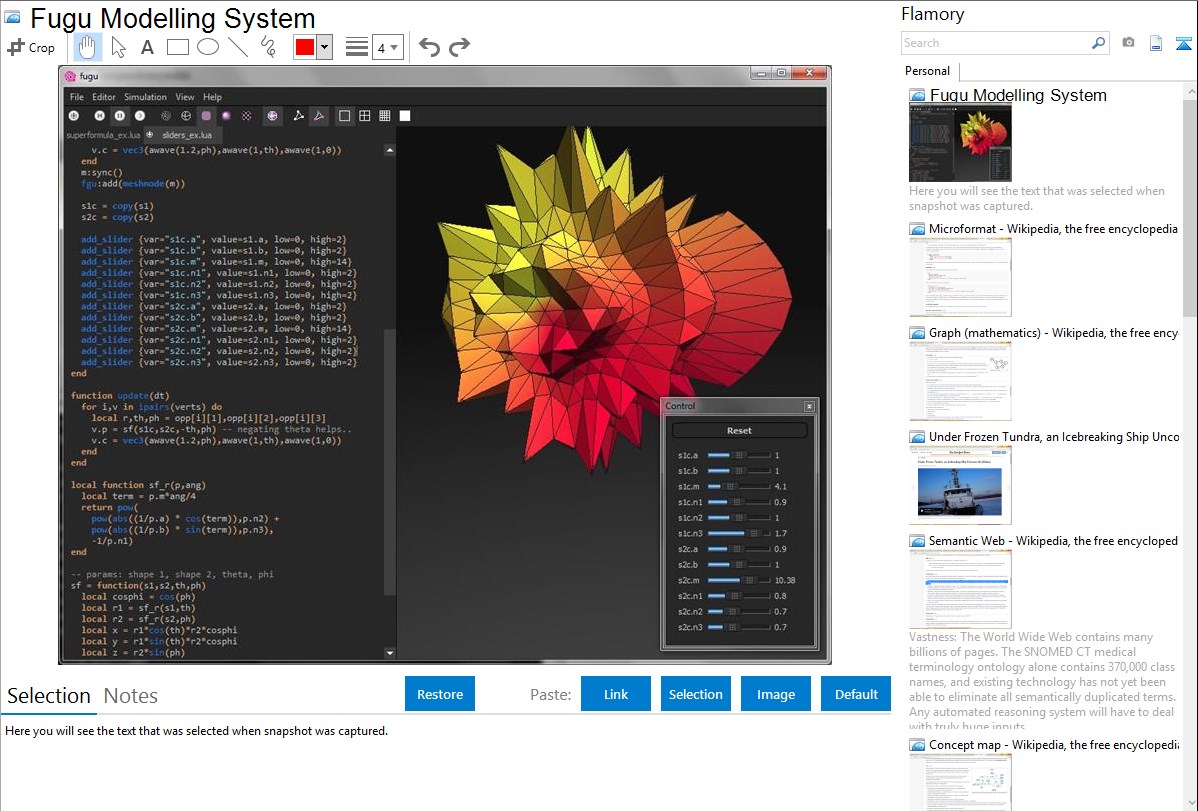Select the text annotation tool
This screenshot has width=1198, height=811.
point(147,47)
